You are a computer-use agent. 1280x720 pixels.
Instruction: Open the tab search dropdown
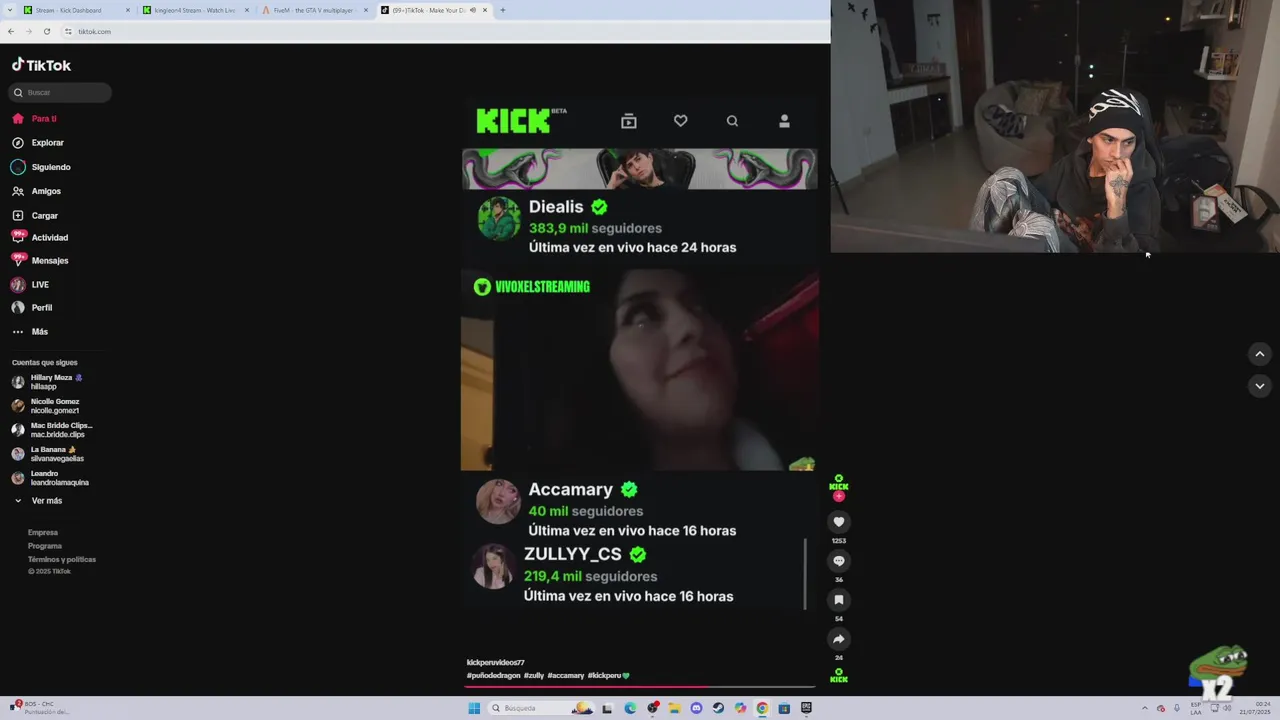(x=9, y=10)
